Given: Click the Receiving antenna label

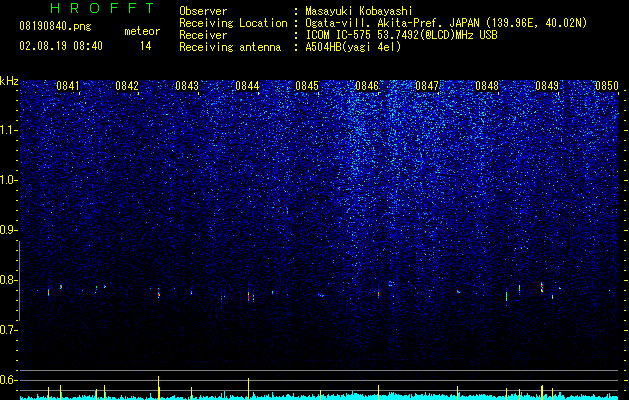Looking at the screenshot, I should pyautogui.click(x=230, y=47).
